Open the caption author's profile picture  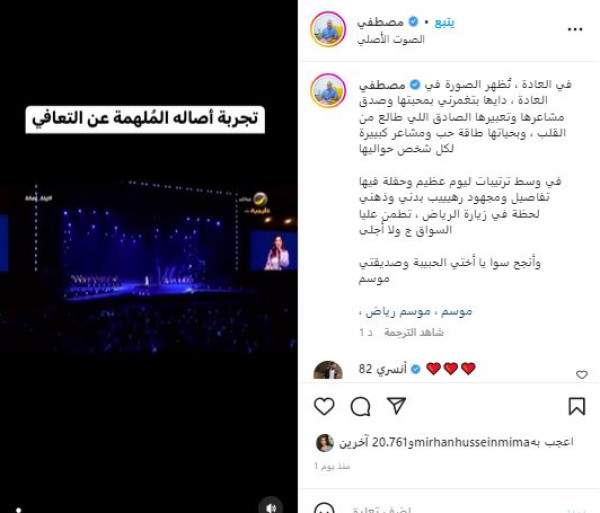pos(328,91)
